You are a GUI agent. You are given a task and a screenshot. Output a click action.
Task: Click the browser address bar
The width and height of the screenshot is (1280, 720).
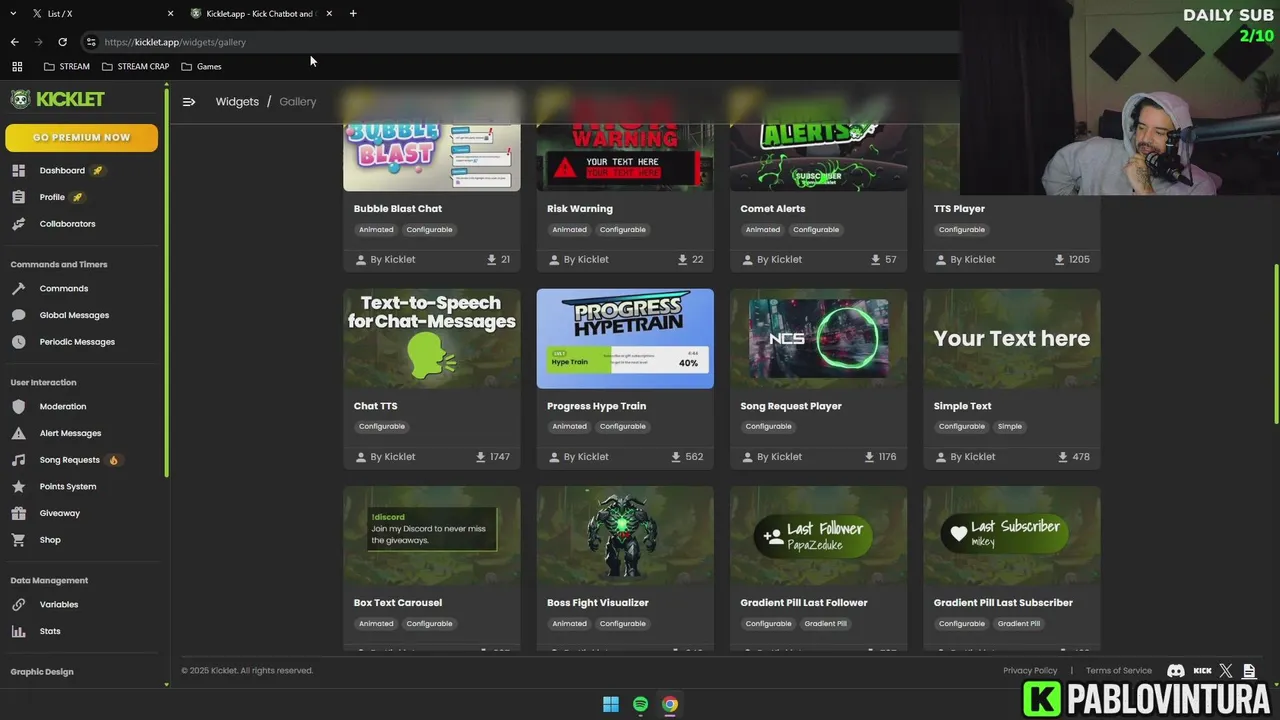[x=520, y=42]
